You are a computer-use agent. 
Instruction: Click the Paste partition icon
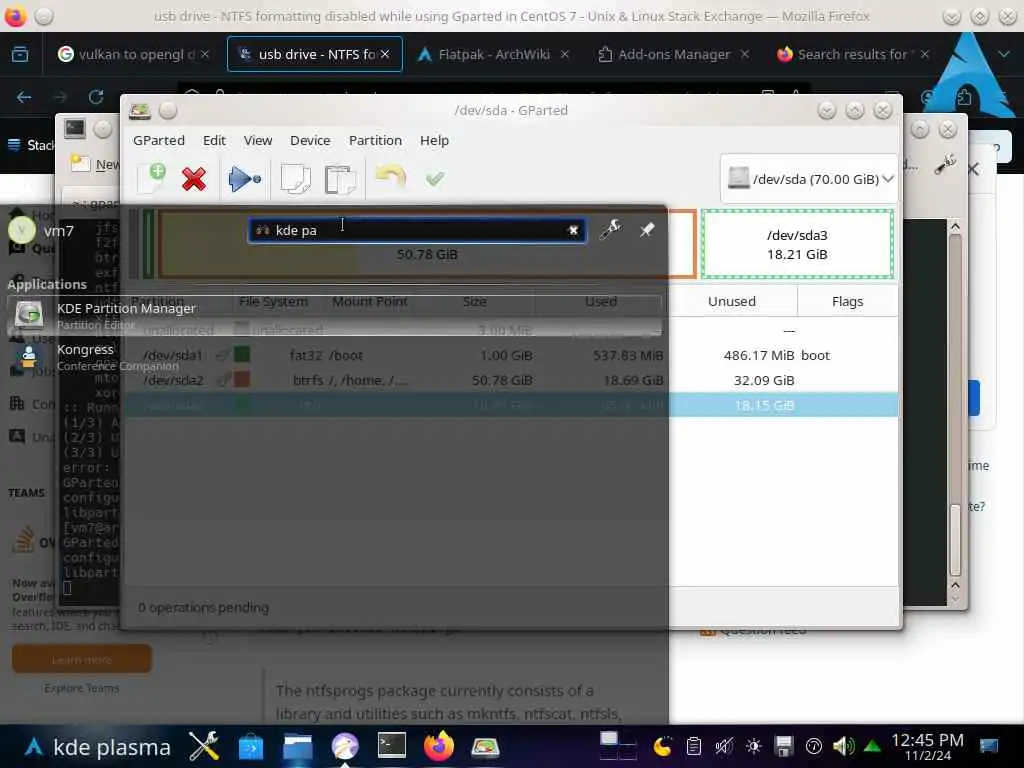[x=340, y=179]
